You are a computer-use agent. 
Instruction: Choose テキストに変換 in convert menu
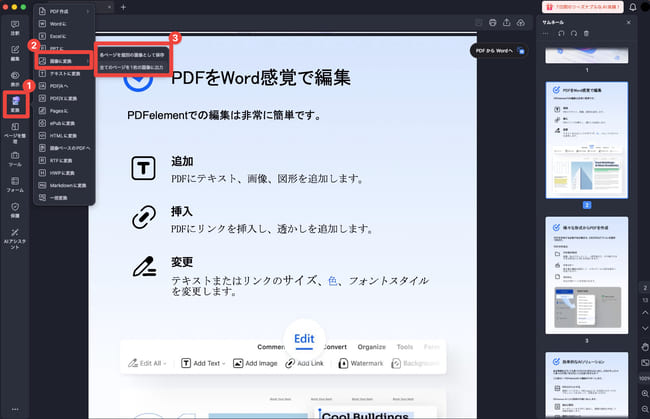click(x=64, y=73)
